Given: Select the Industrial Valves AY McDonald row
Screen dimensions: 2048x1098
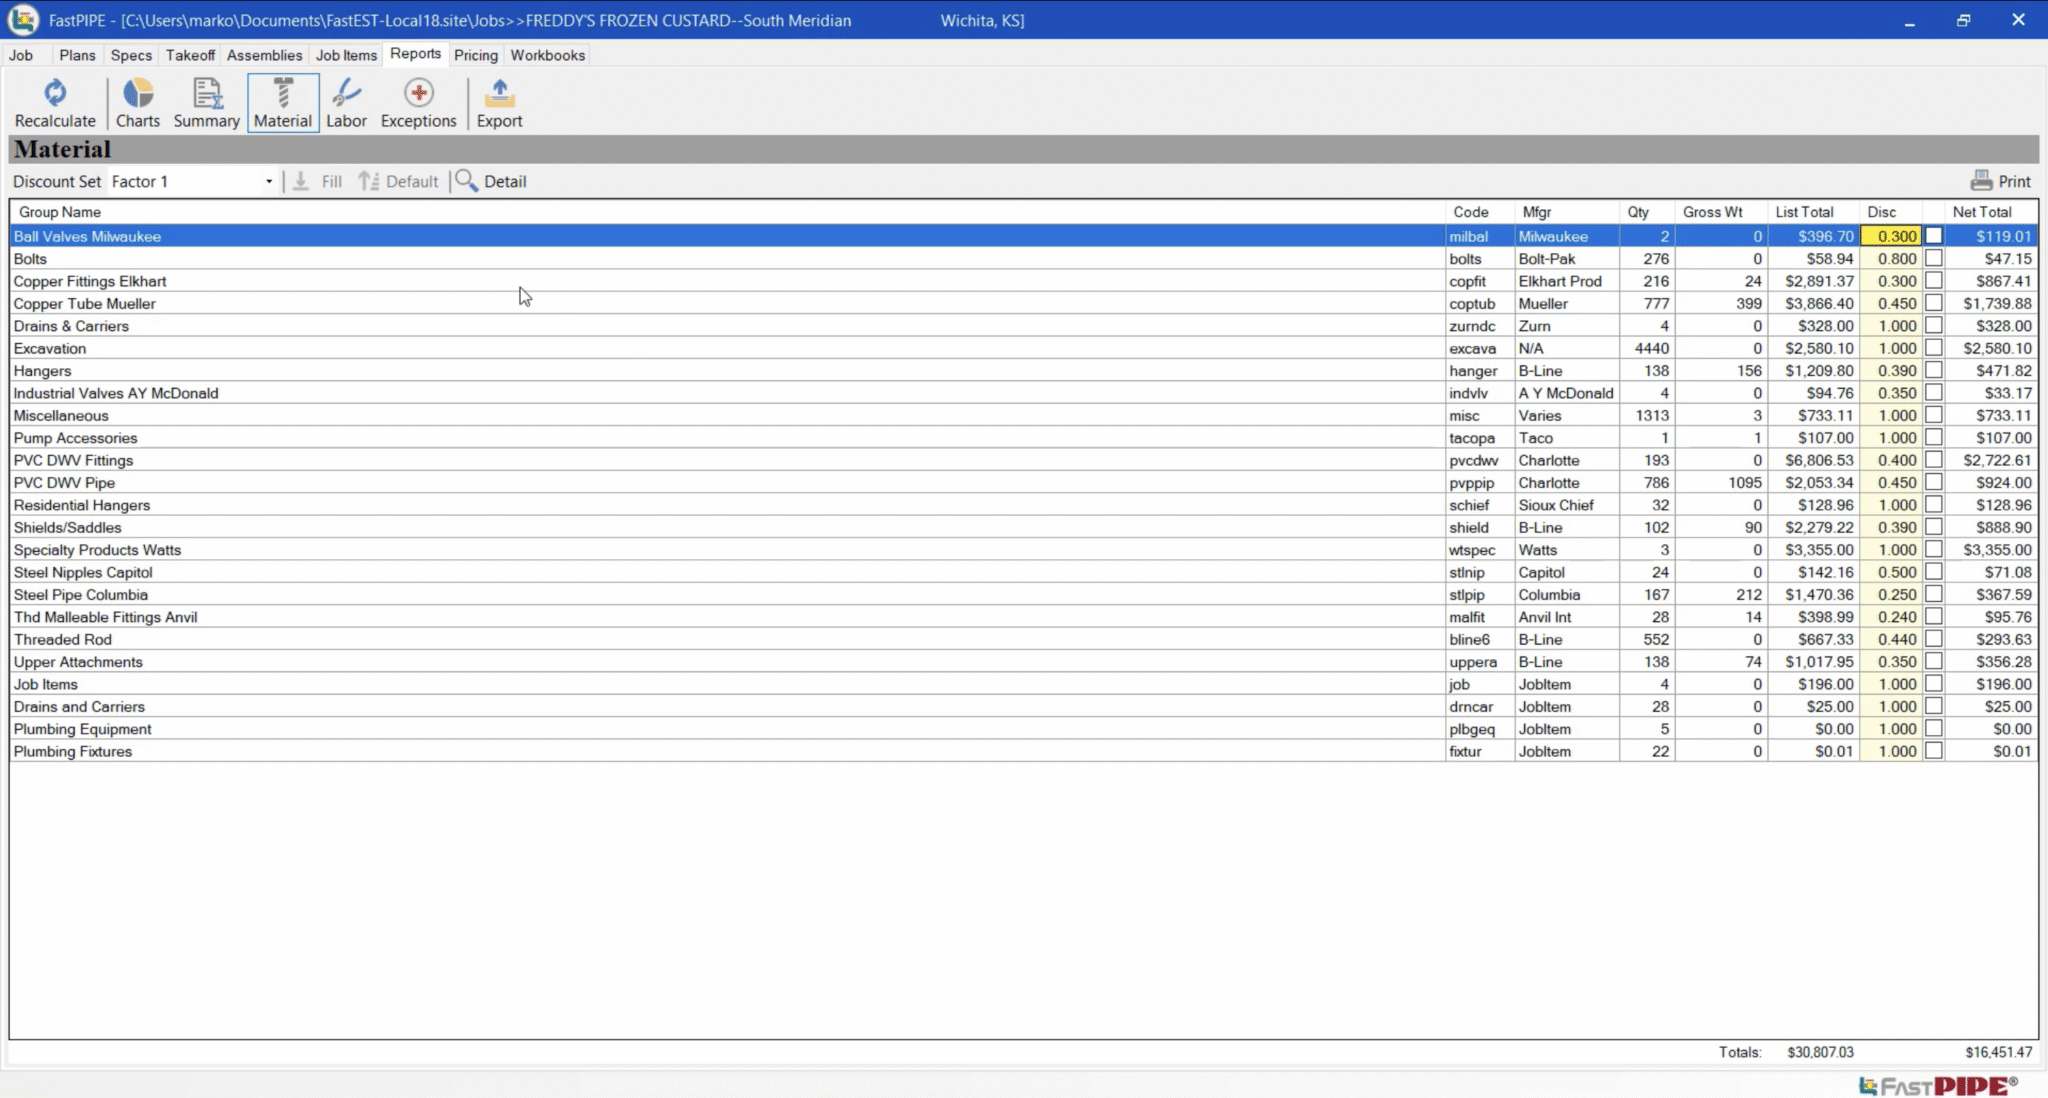Looking at the screenshot, I should (x=1023, y=393).
